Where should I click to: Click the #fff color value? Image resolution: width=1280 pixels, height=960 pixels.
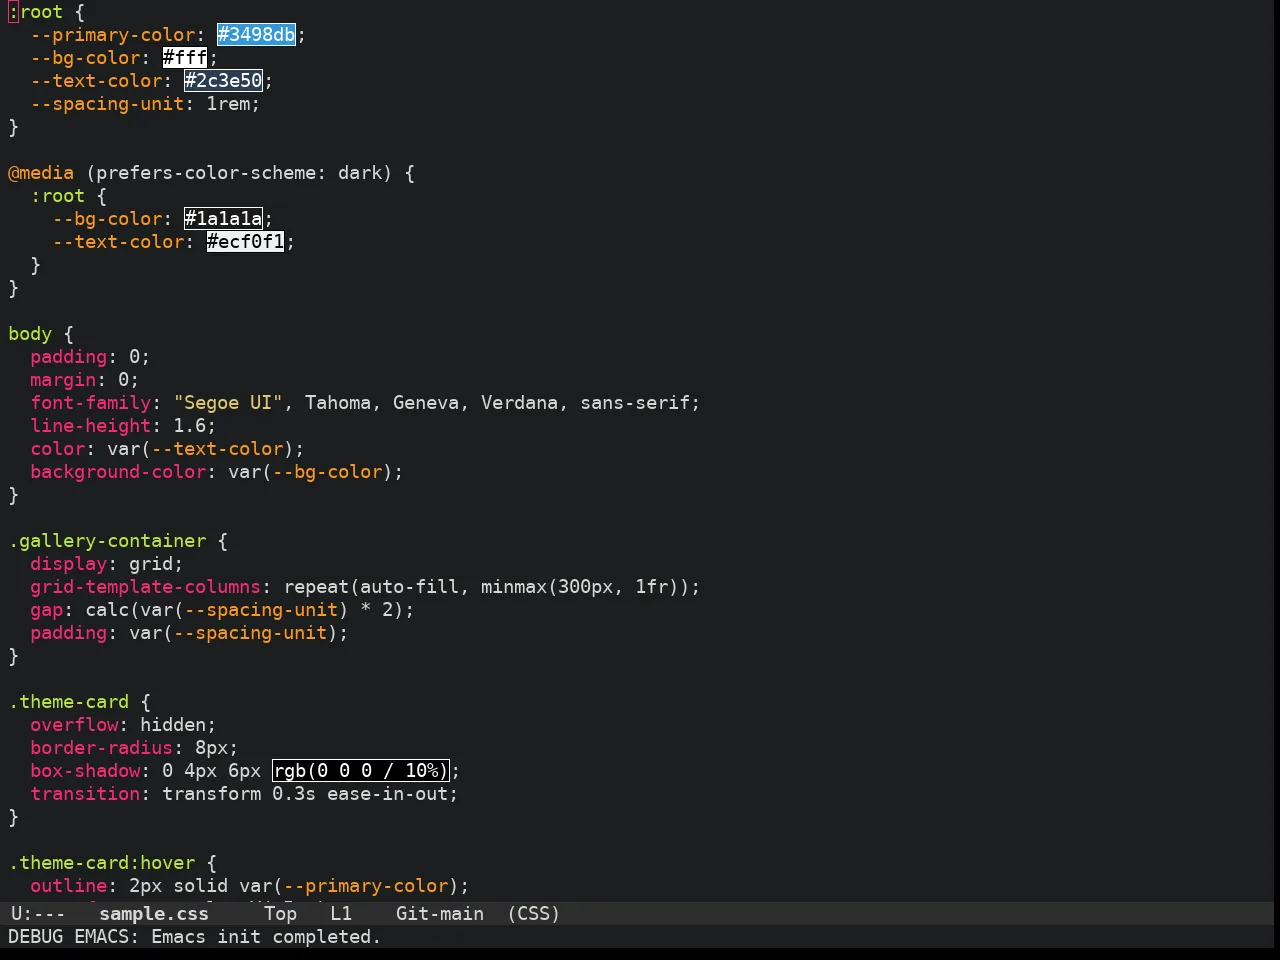coord(185,58)
